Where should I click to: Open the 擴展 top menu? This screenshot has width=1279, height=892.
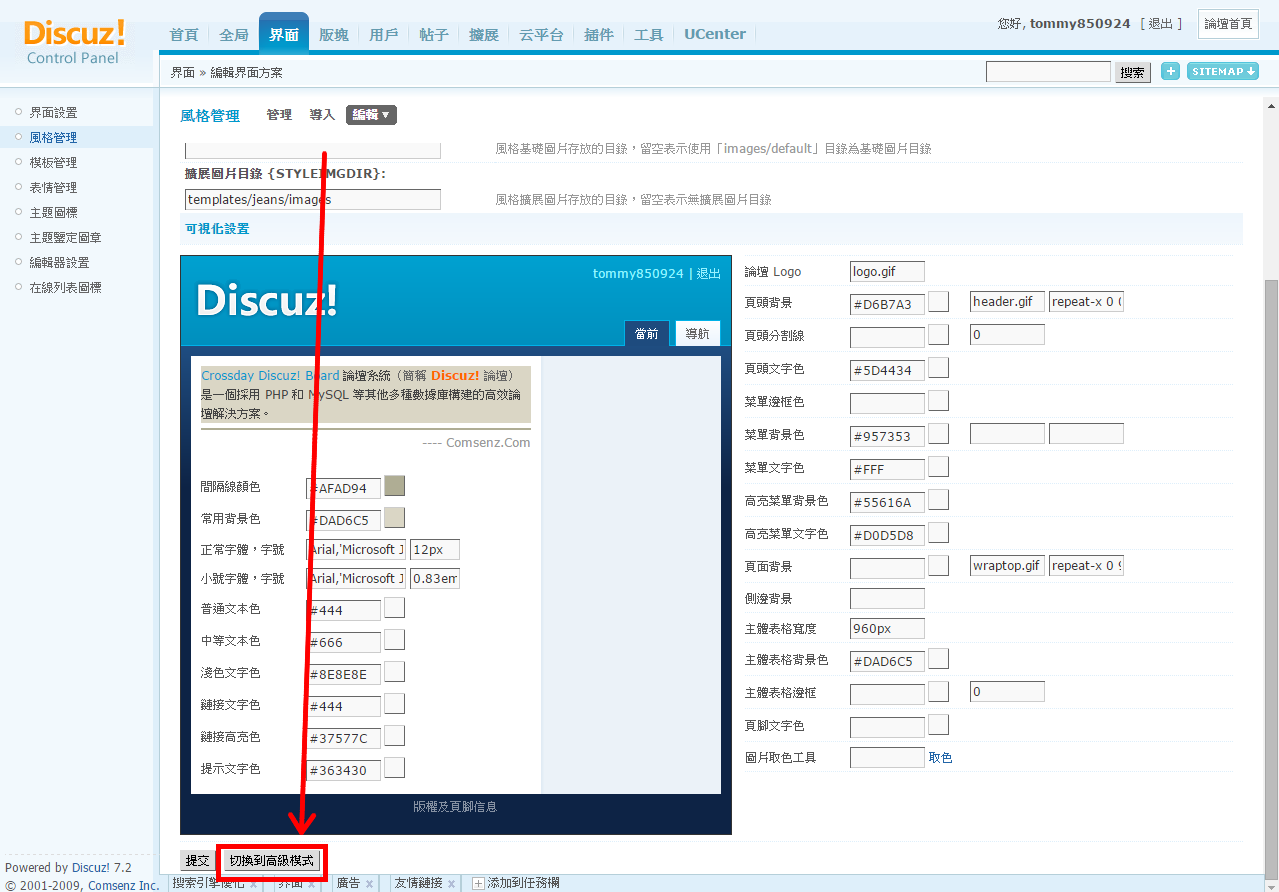[x=484, y=35]
